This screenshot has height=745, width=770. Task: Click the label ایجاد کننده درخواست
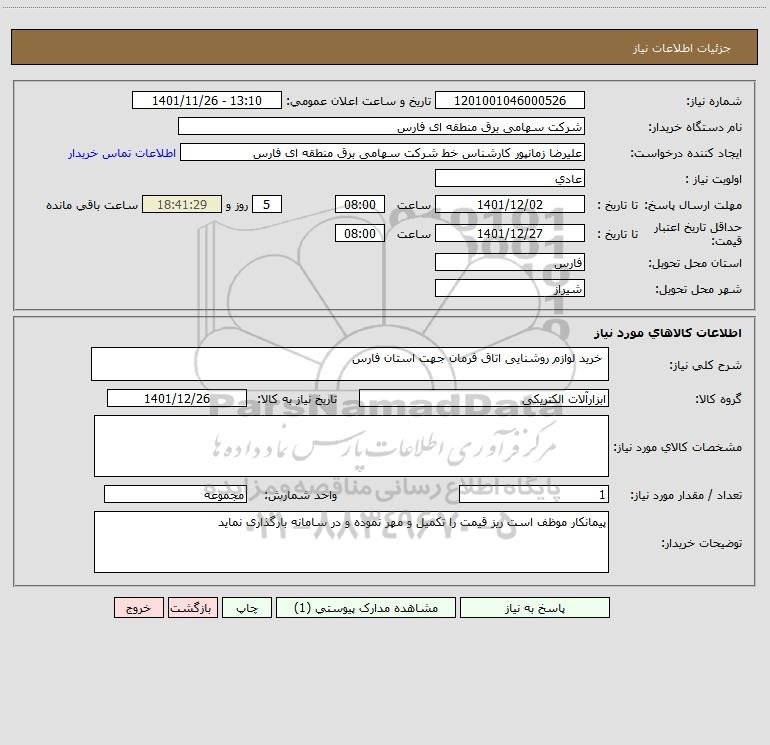[x=686, y=153]
